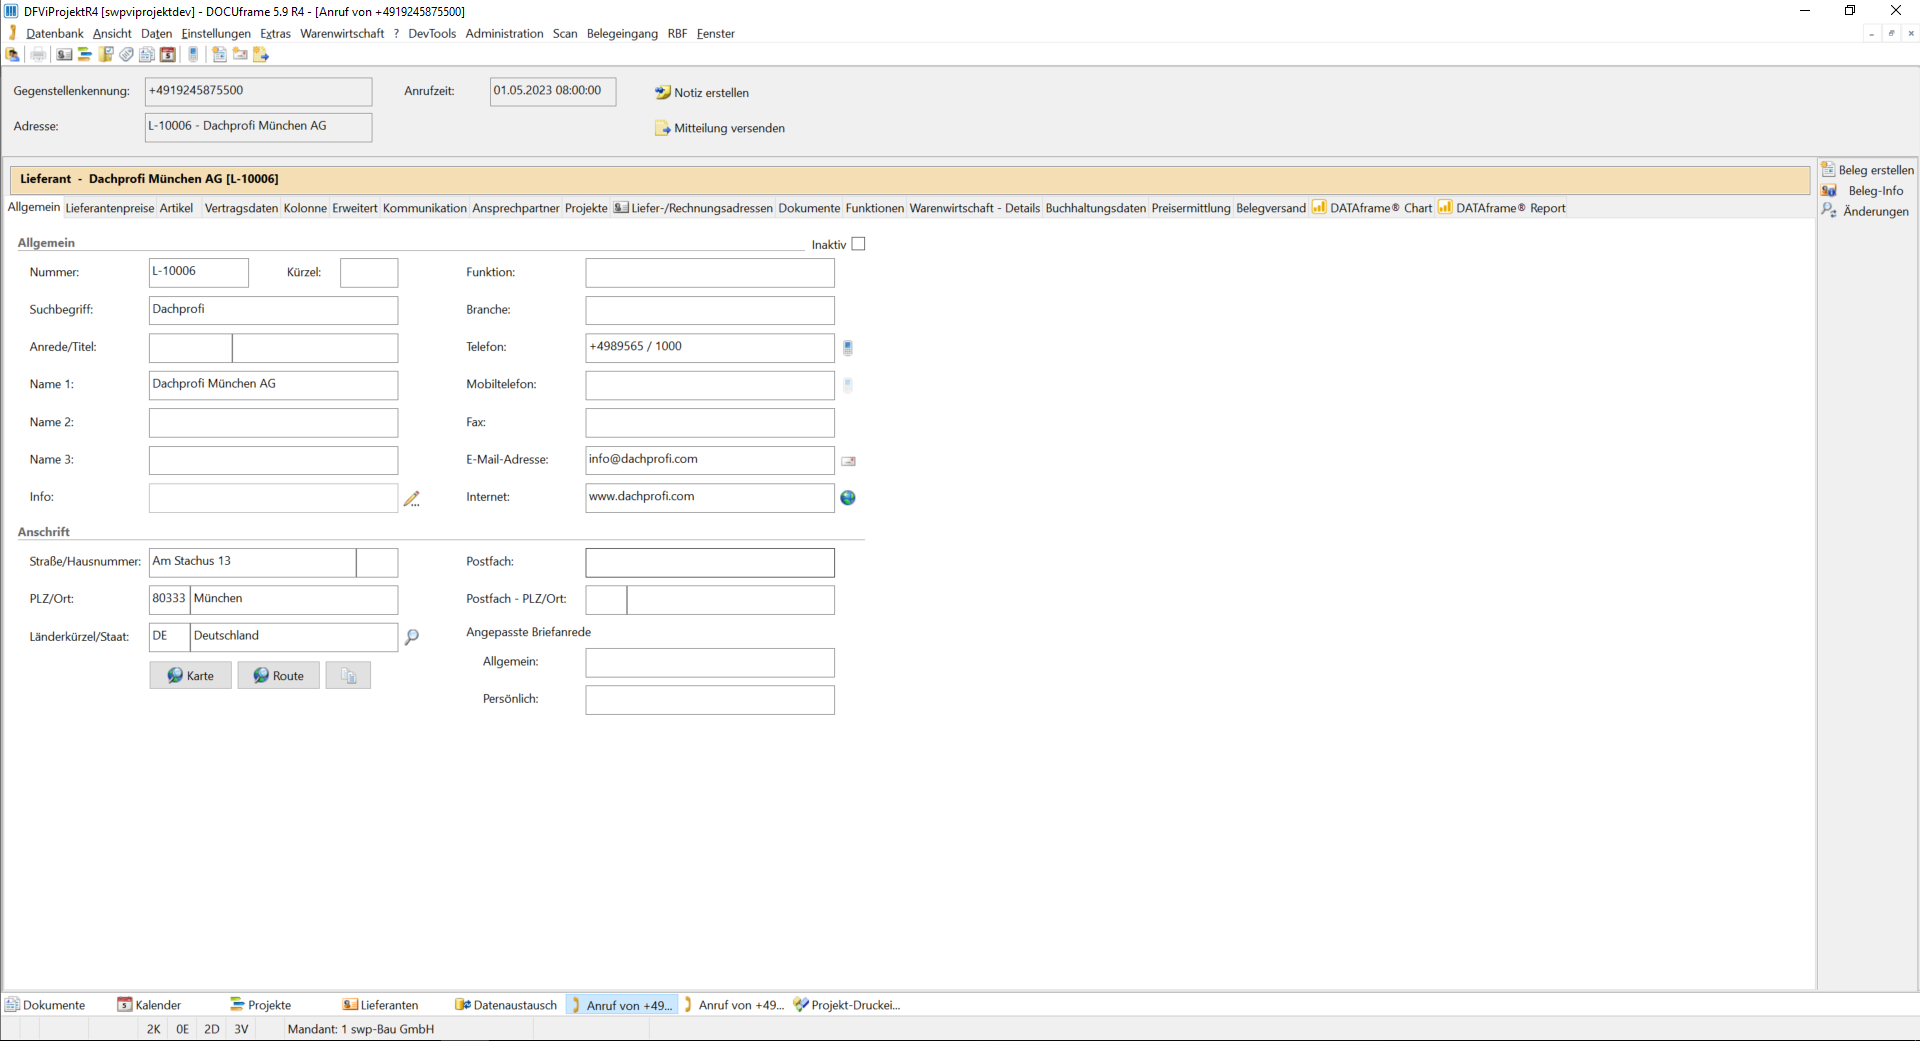Click the new note with arrow toolbar icon
The height and width of the screenshot is (1041, 1920).
point(261,54)
